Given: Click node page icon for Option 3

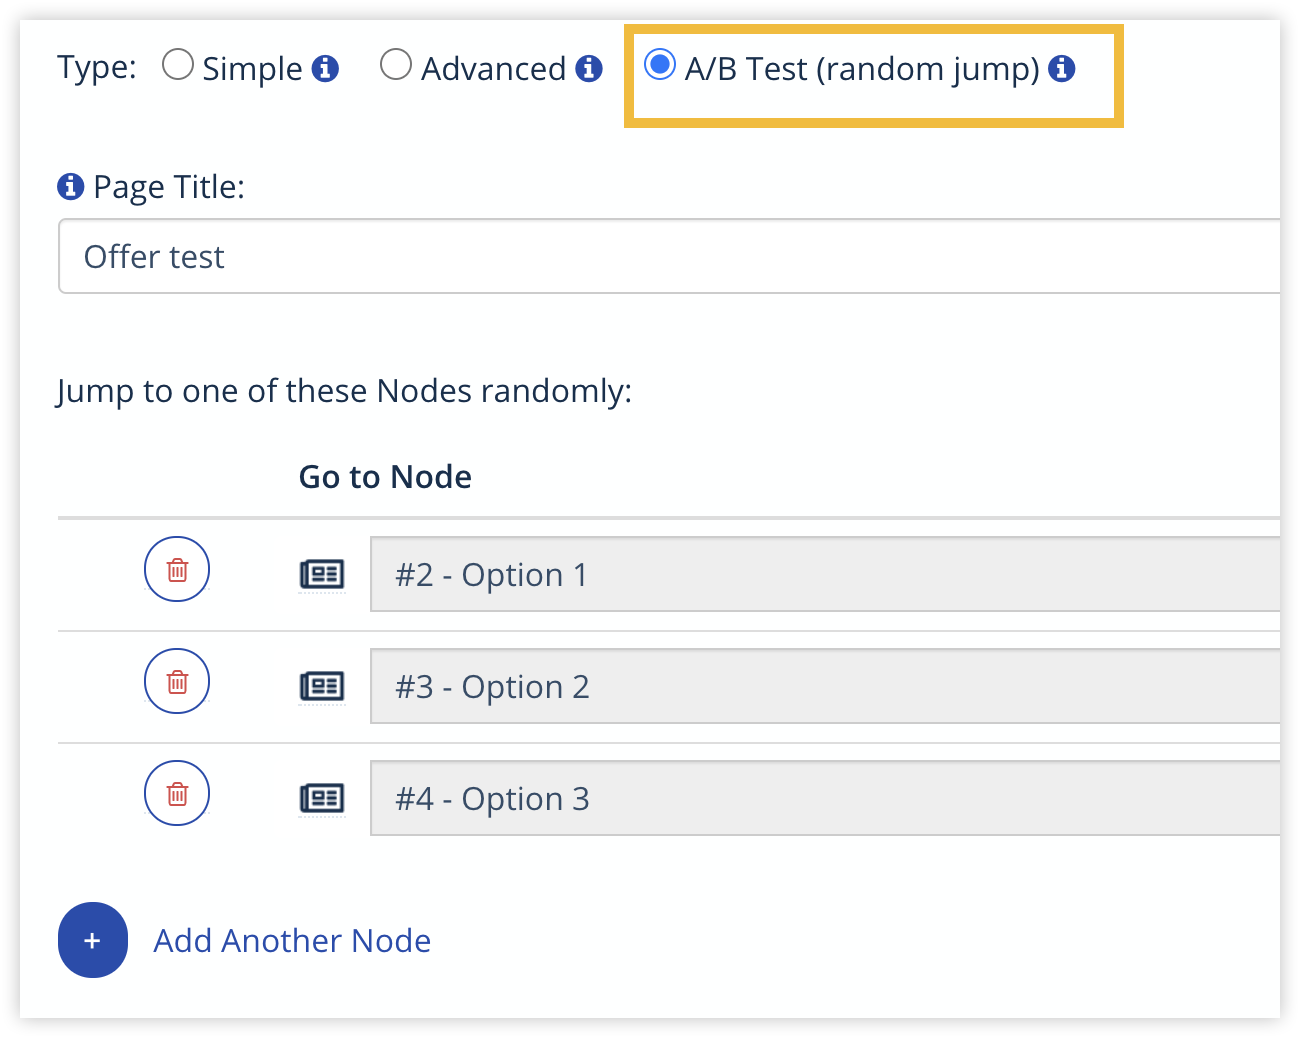Looking at the screenshot, I should pyautogui.click(x=322, y=798).
